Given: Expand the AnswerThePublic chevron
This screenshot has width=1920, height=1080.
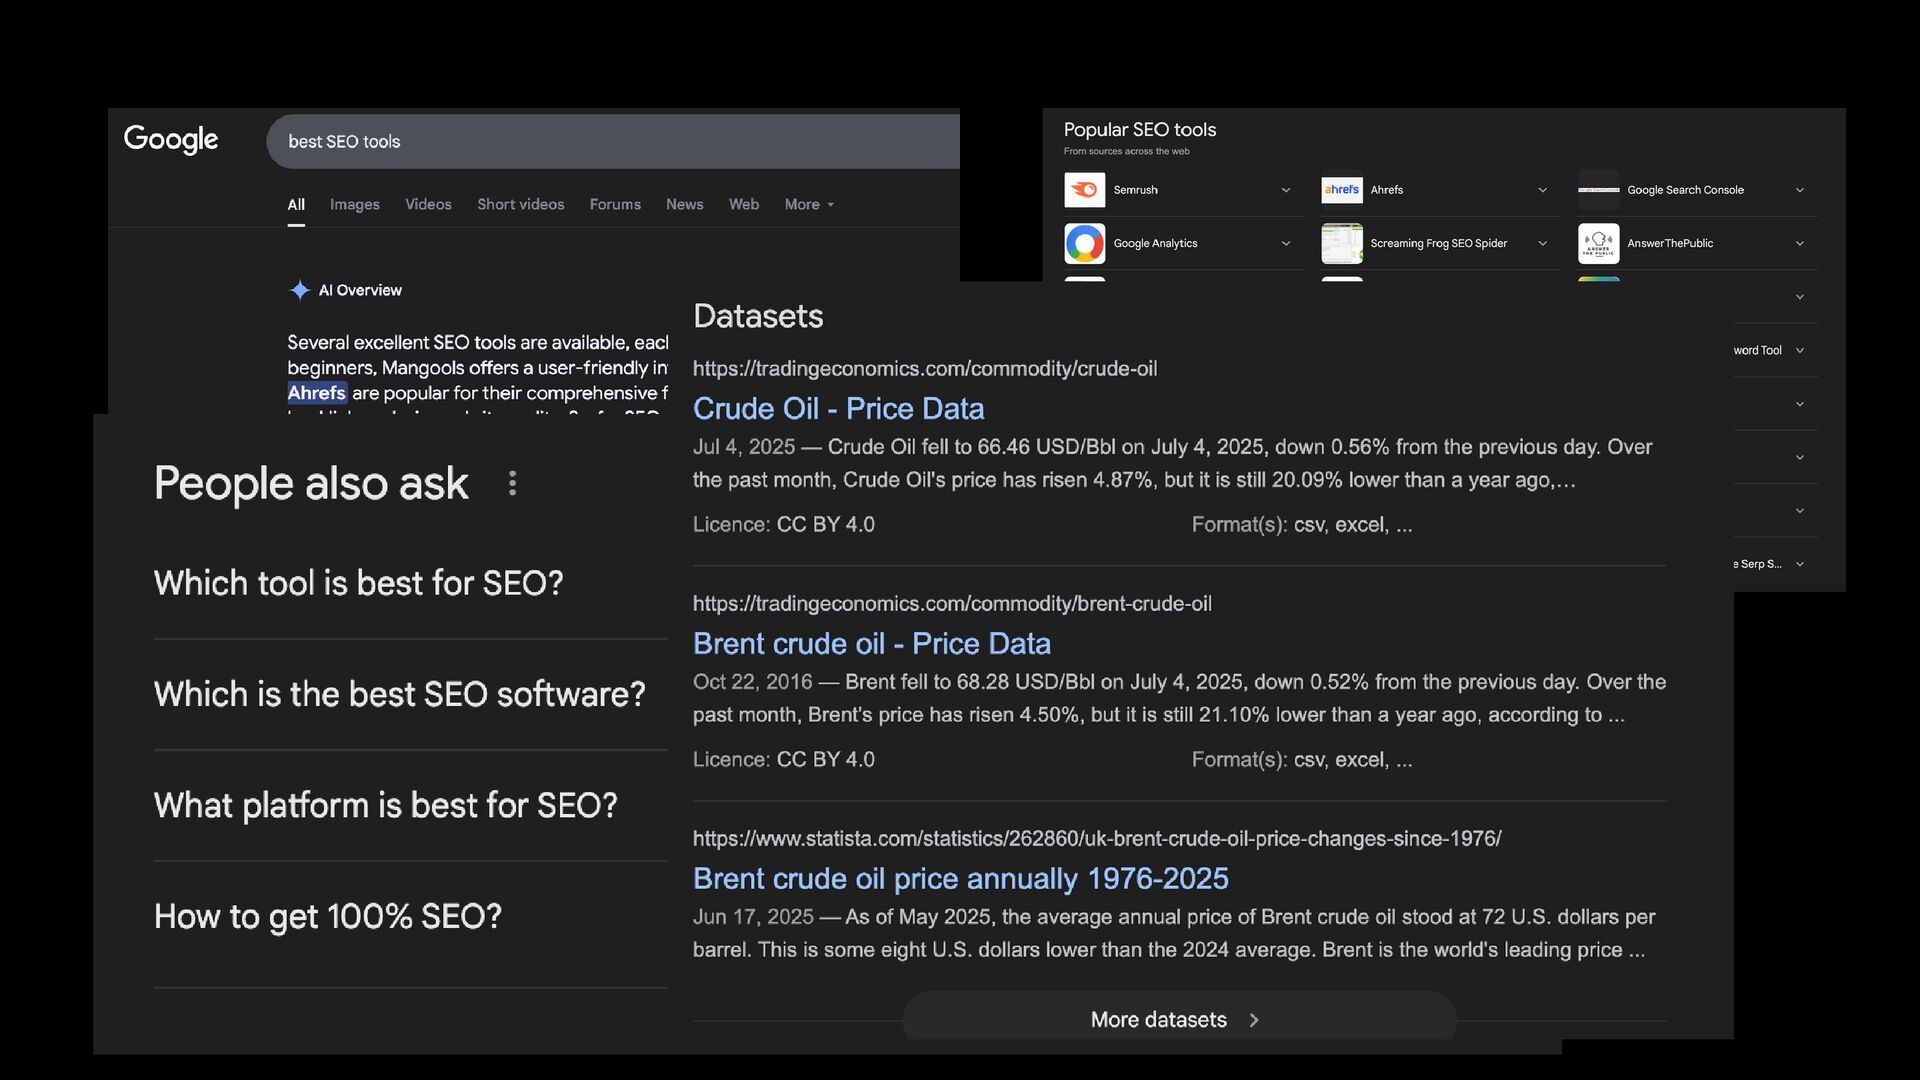Looking at the screenshot, I should click(x=1800, y=244).
